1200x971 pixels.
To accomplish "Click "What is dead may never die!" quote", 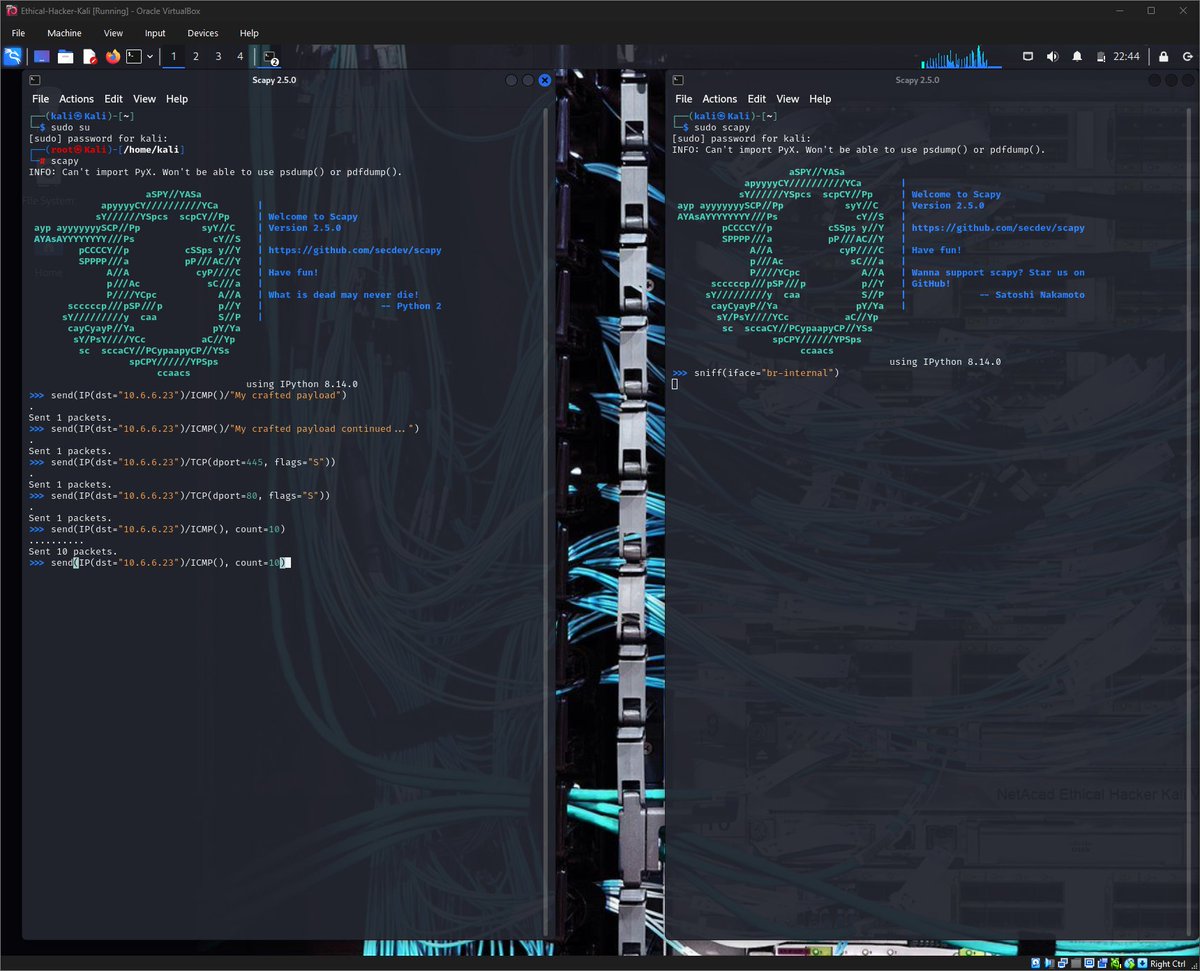I will pyautogui.click(x=343, y=295).
